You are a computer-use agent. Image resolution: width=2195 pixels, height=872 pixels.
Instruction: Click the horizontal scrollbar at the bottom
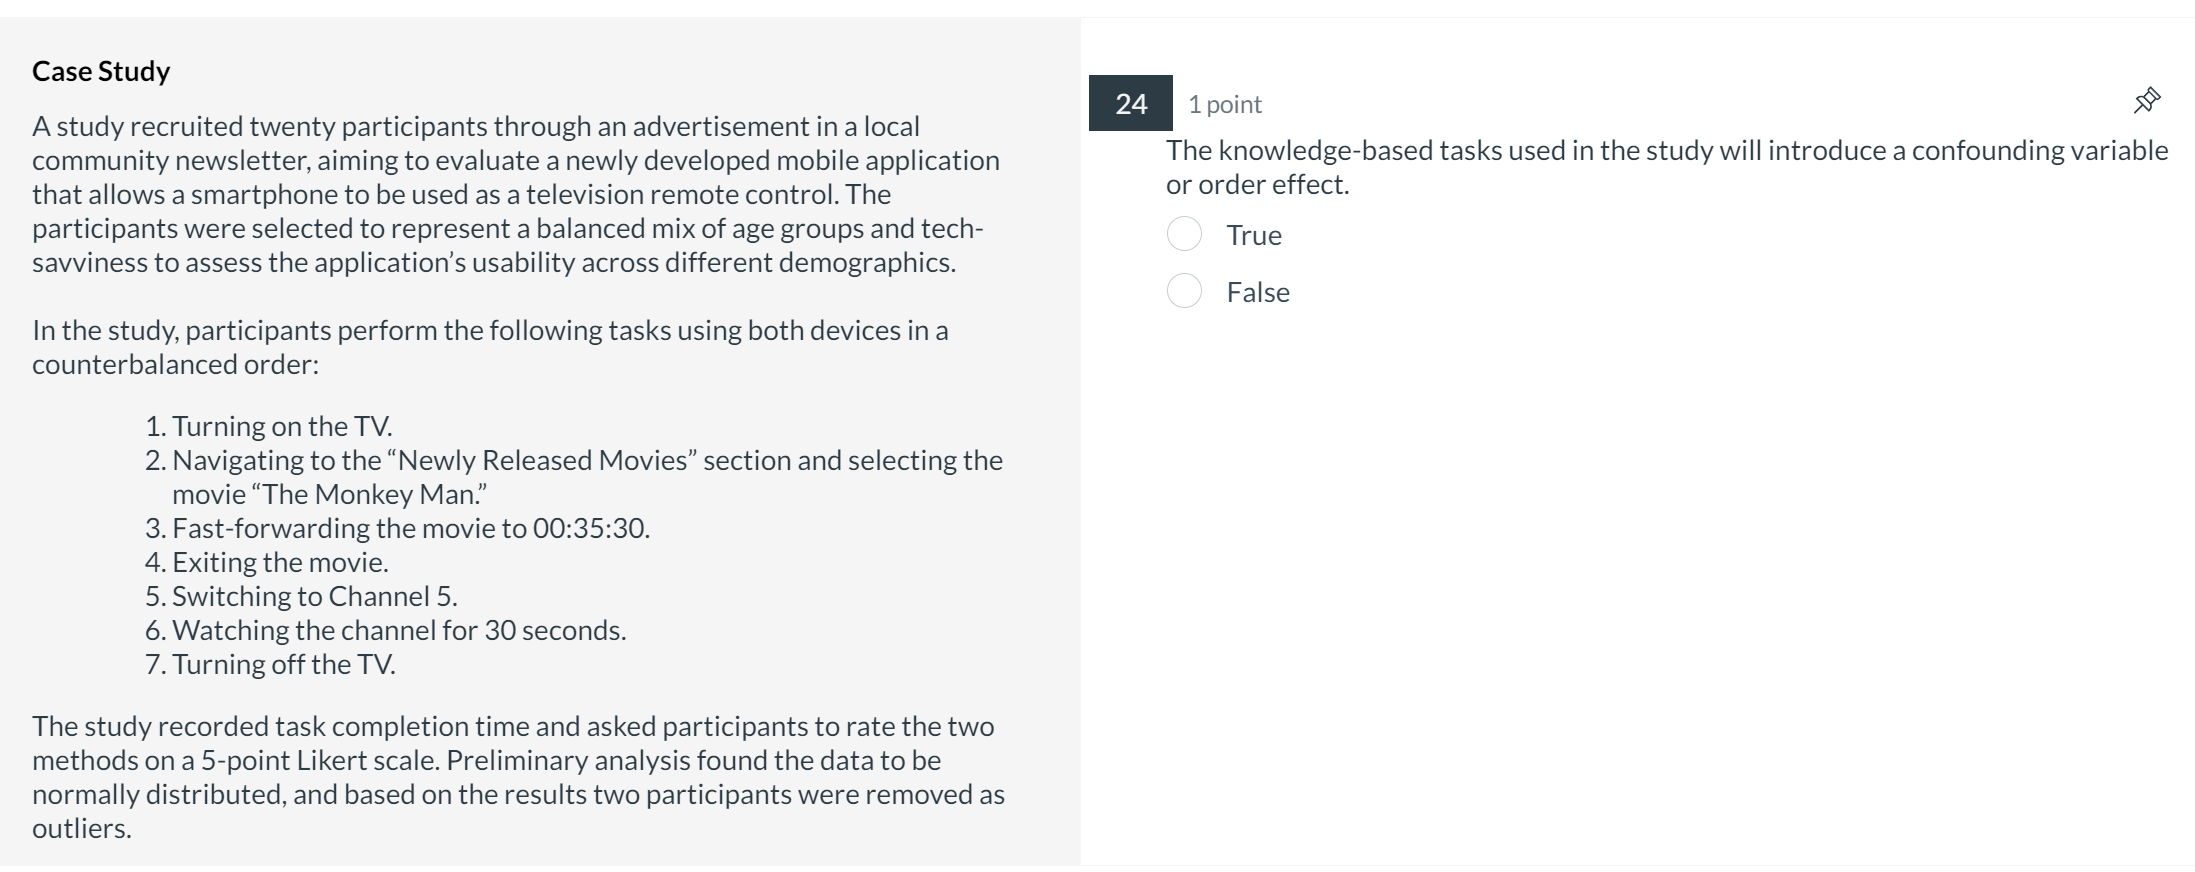pos(1097,866)
